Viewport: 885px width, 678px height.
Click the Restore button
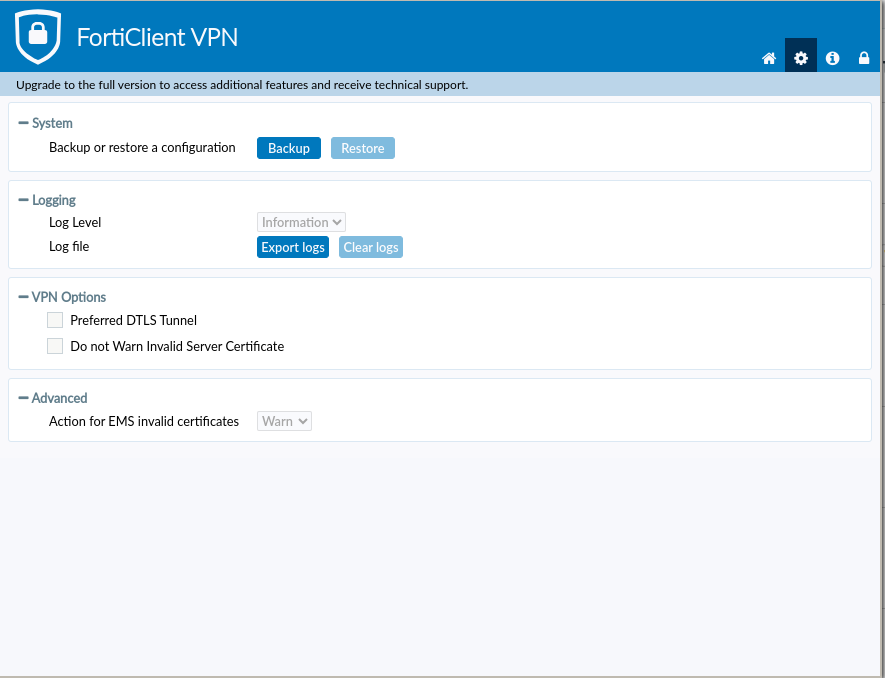[x=363, y=148]
